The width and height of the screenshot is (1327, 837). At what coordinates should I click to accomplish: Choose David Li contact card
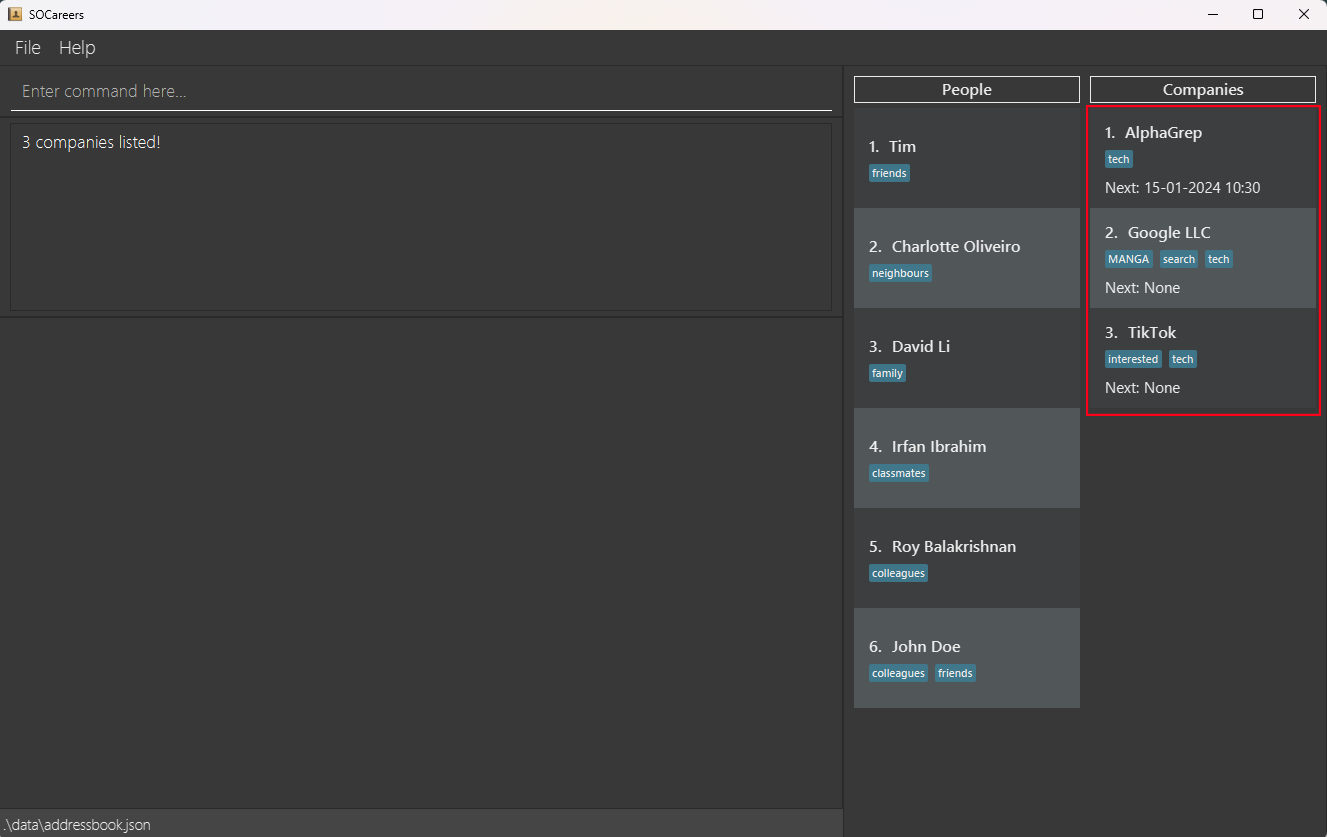point(966,358)
